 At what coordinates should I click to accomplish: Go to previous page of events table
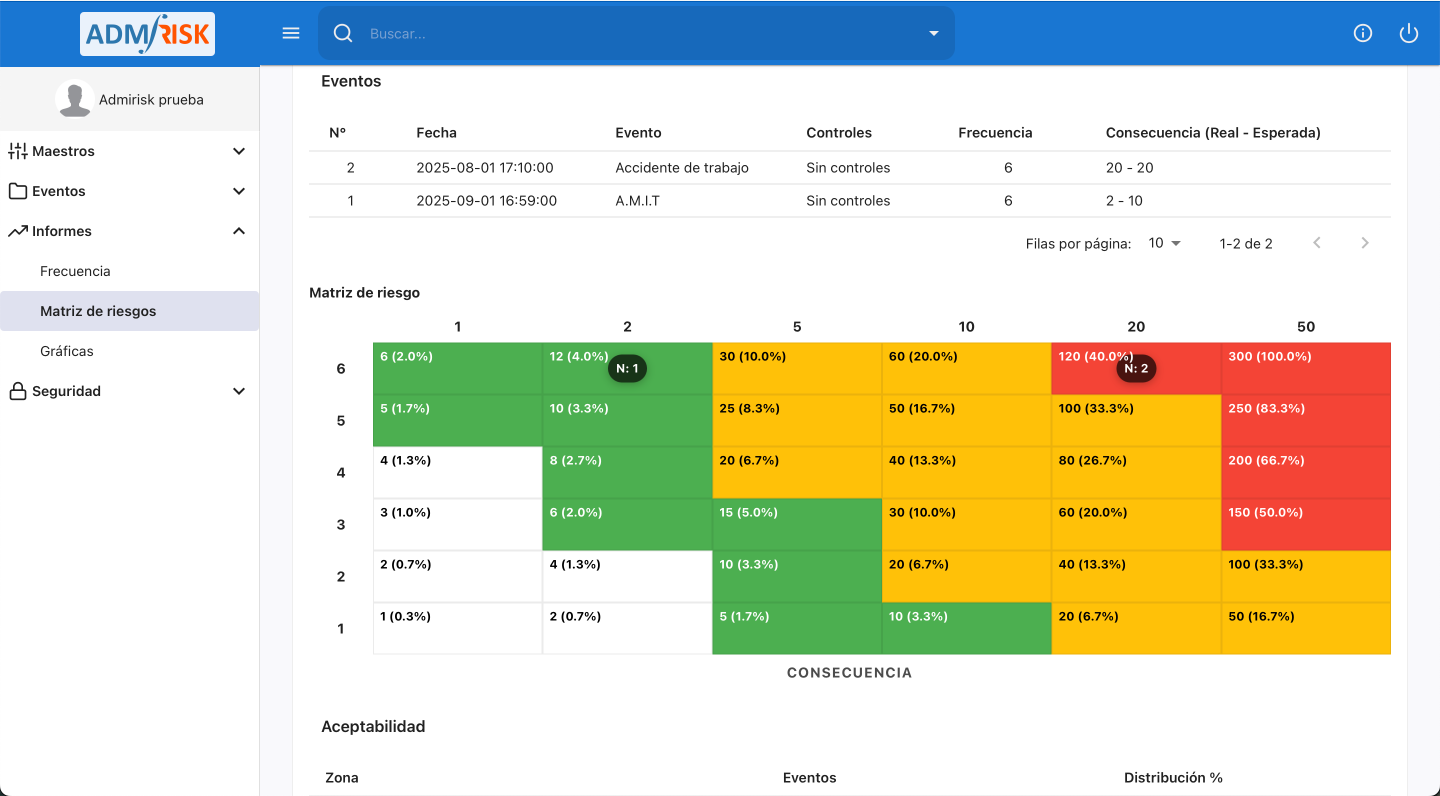(x=1316, y=243)
